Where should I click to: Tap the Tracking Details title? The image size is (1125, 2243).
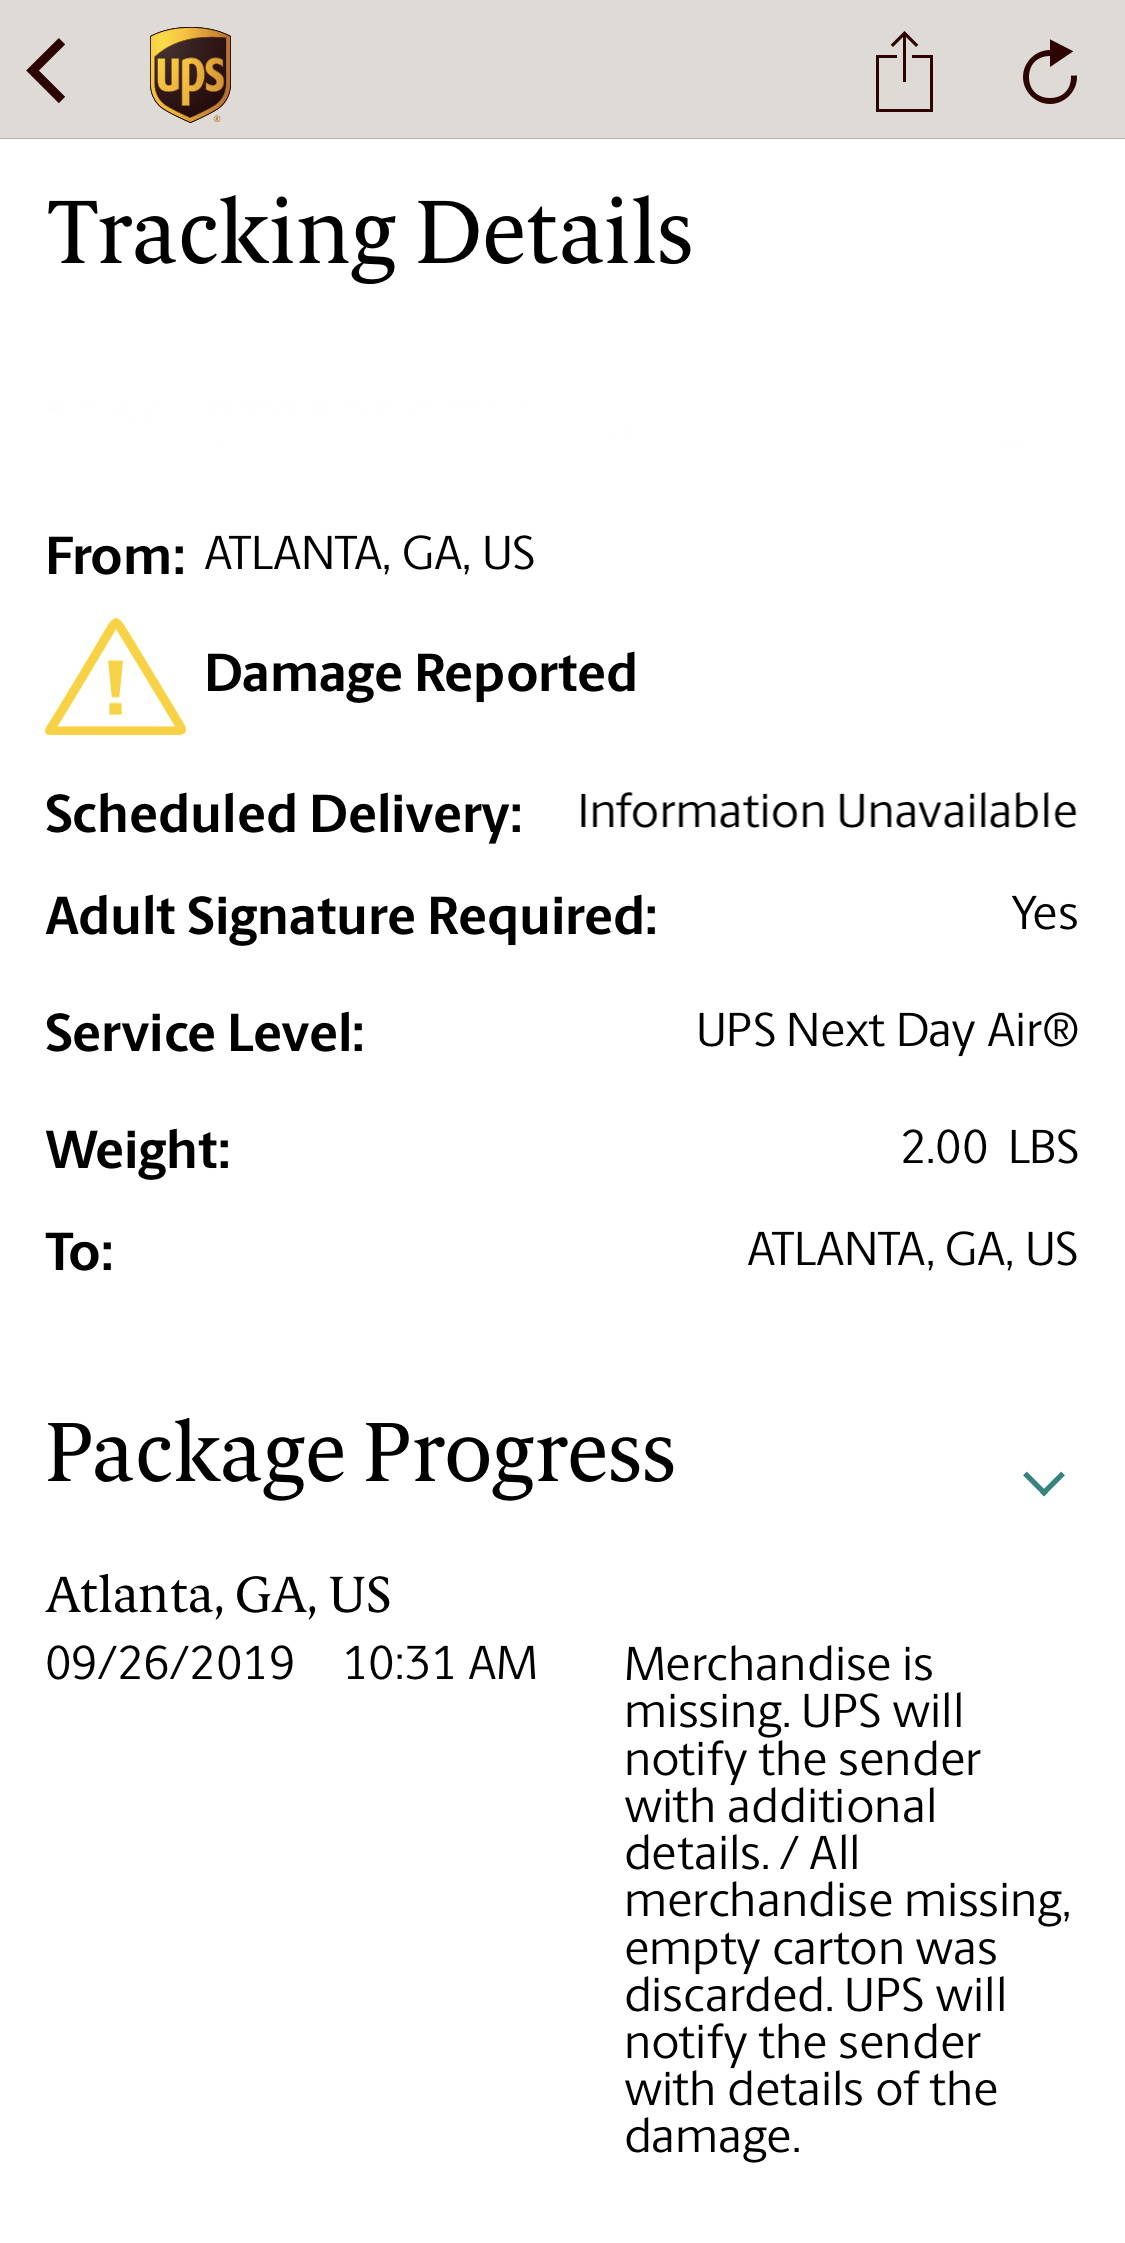point(369,233)
